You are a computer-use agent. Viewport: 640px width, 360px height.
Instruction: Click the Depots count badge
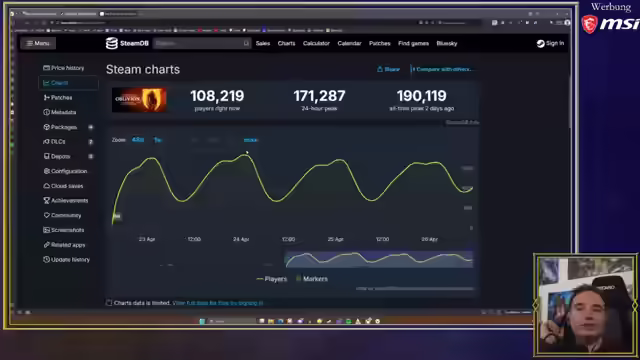(x=91, y=156)
